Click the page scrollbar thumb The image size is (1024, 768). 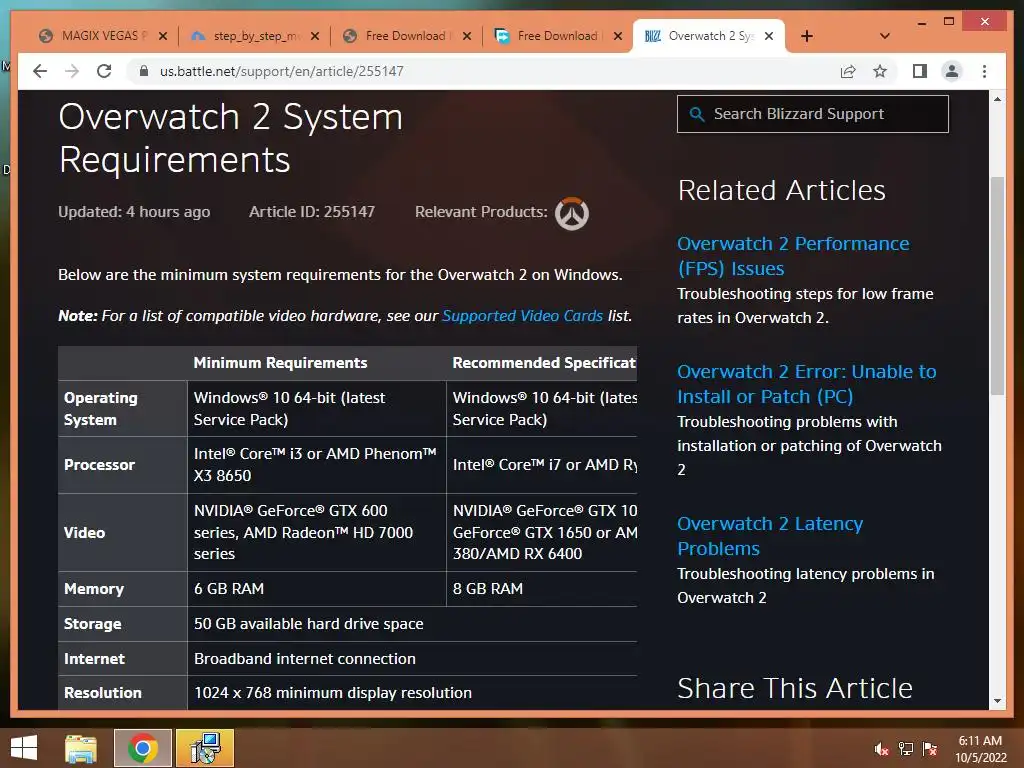click(x=997, y=285)
